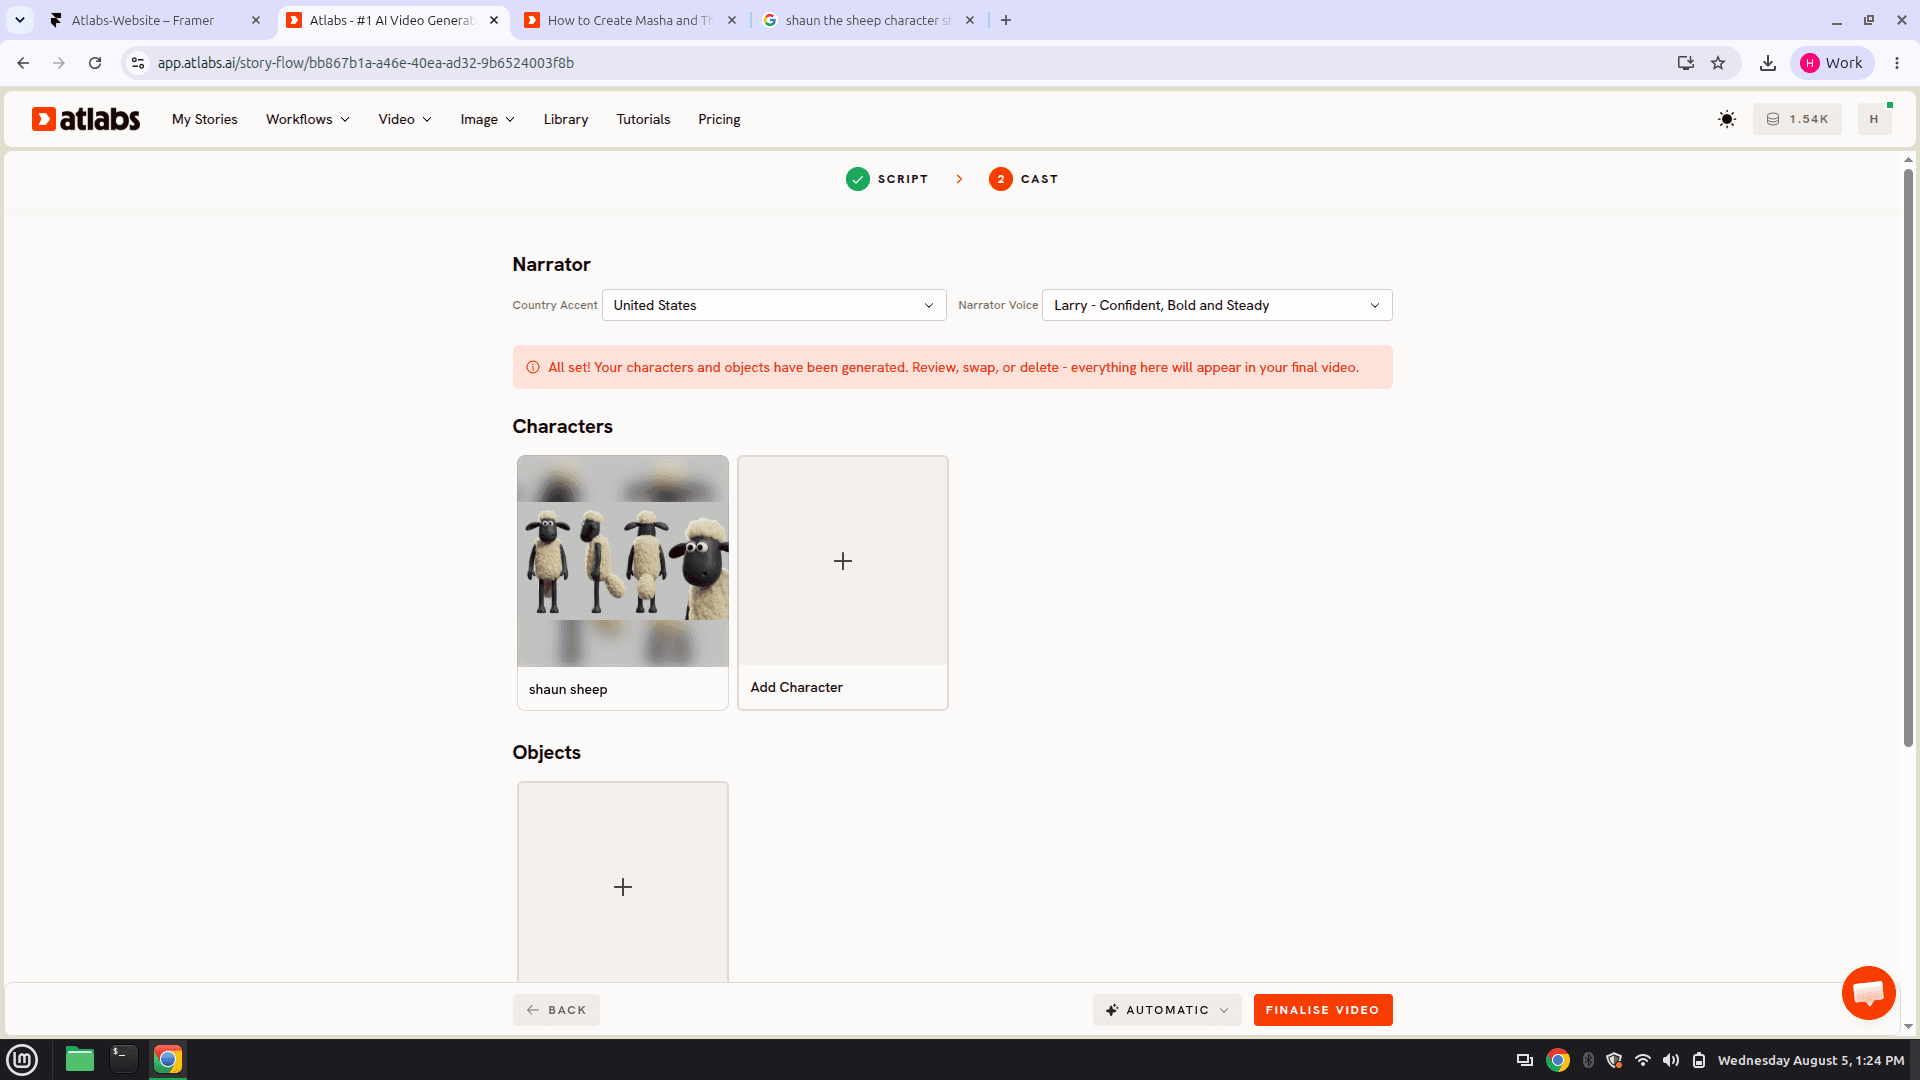Click the Bluetooth tray icon
This screenshot has height=1080, width=1920.
pyautogui.click(x=1588, y=1060)
